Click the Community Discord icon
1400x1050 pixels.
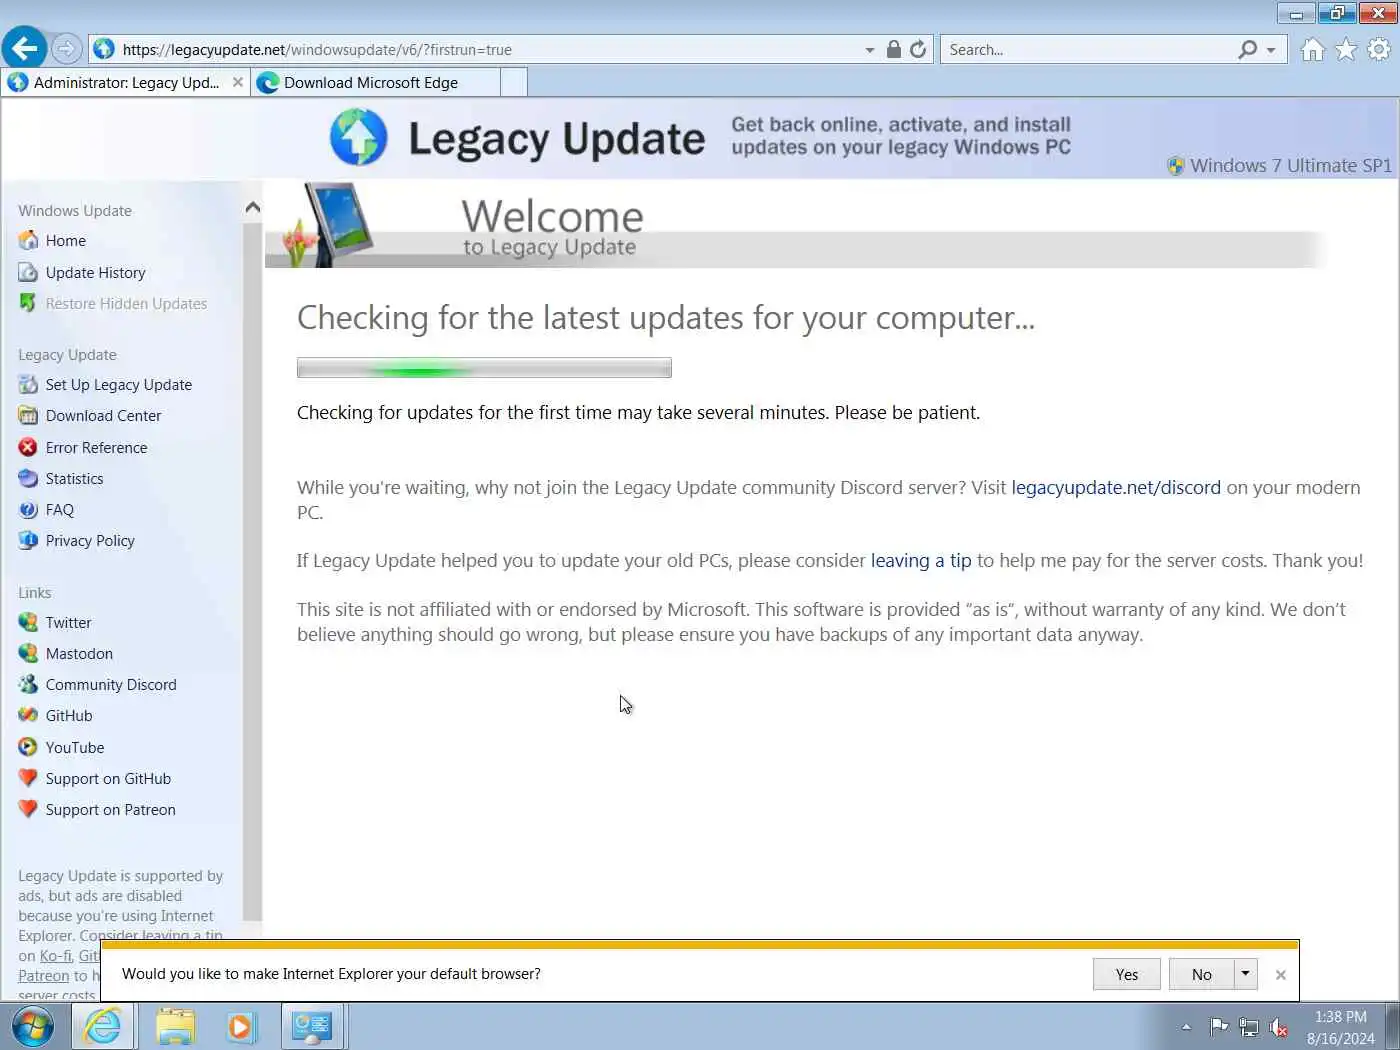click(x=28, y=684)
